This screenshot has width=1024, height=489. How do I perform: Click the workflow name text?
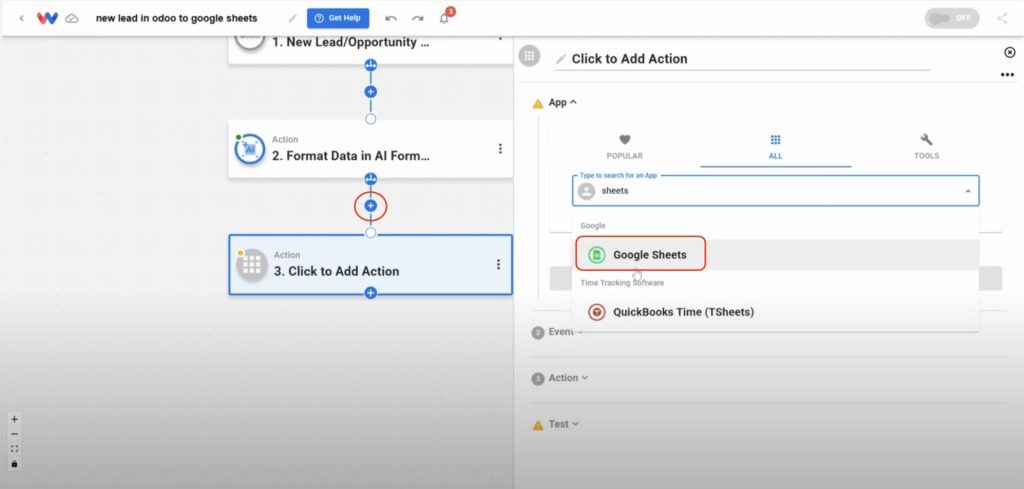(x=176, y=18)
